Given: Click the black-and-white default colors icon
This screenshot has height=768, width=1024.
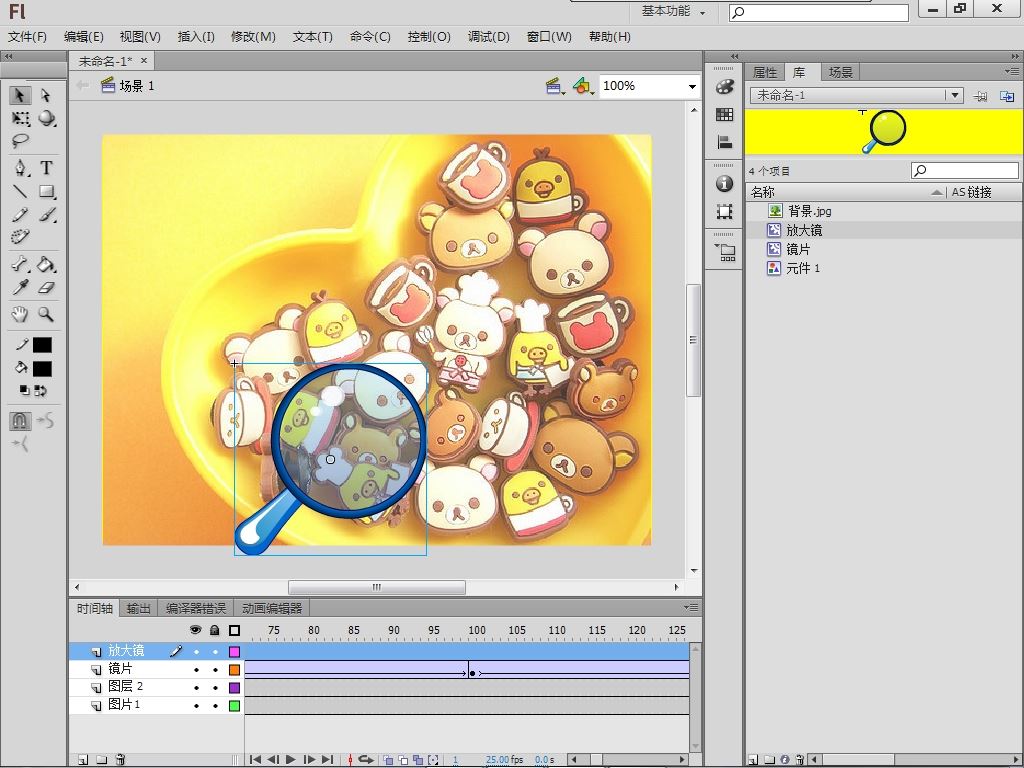Looking at the screenshot, I should click(24, 391).
